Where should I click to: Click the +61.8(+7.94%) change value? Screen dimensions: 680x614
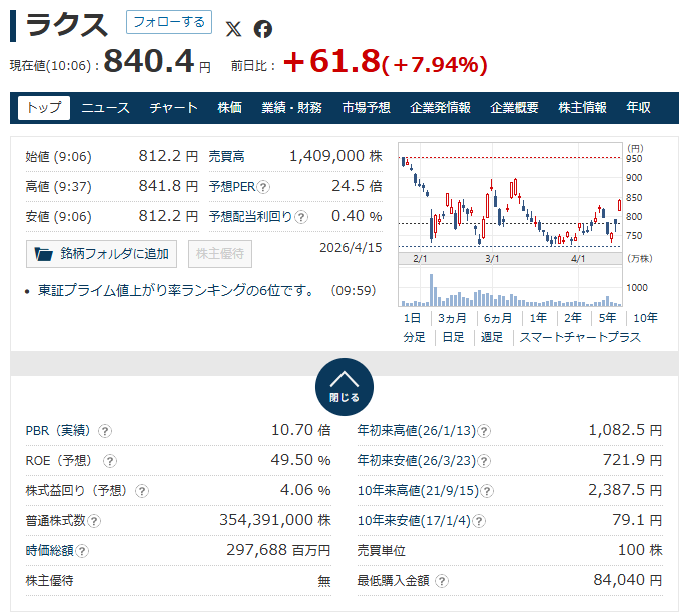point(385,61)
